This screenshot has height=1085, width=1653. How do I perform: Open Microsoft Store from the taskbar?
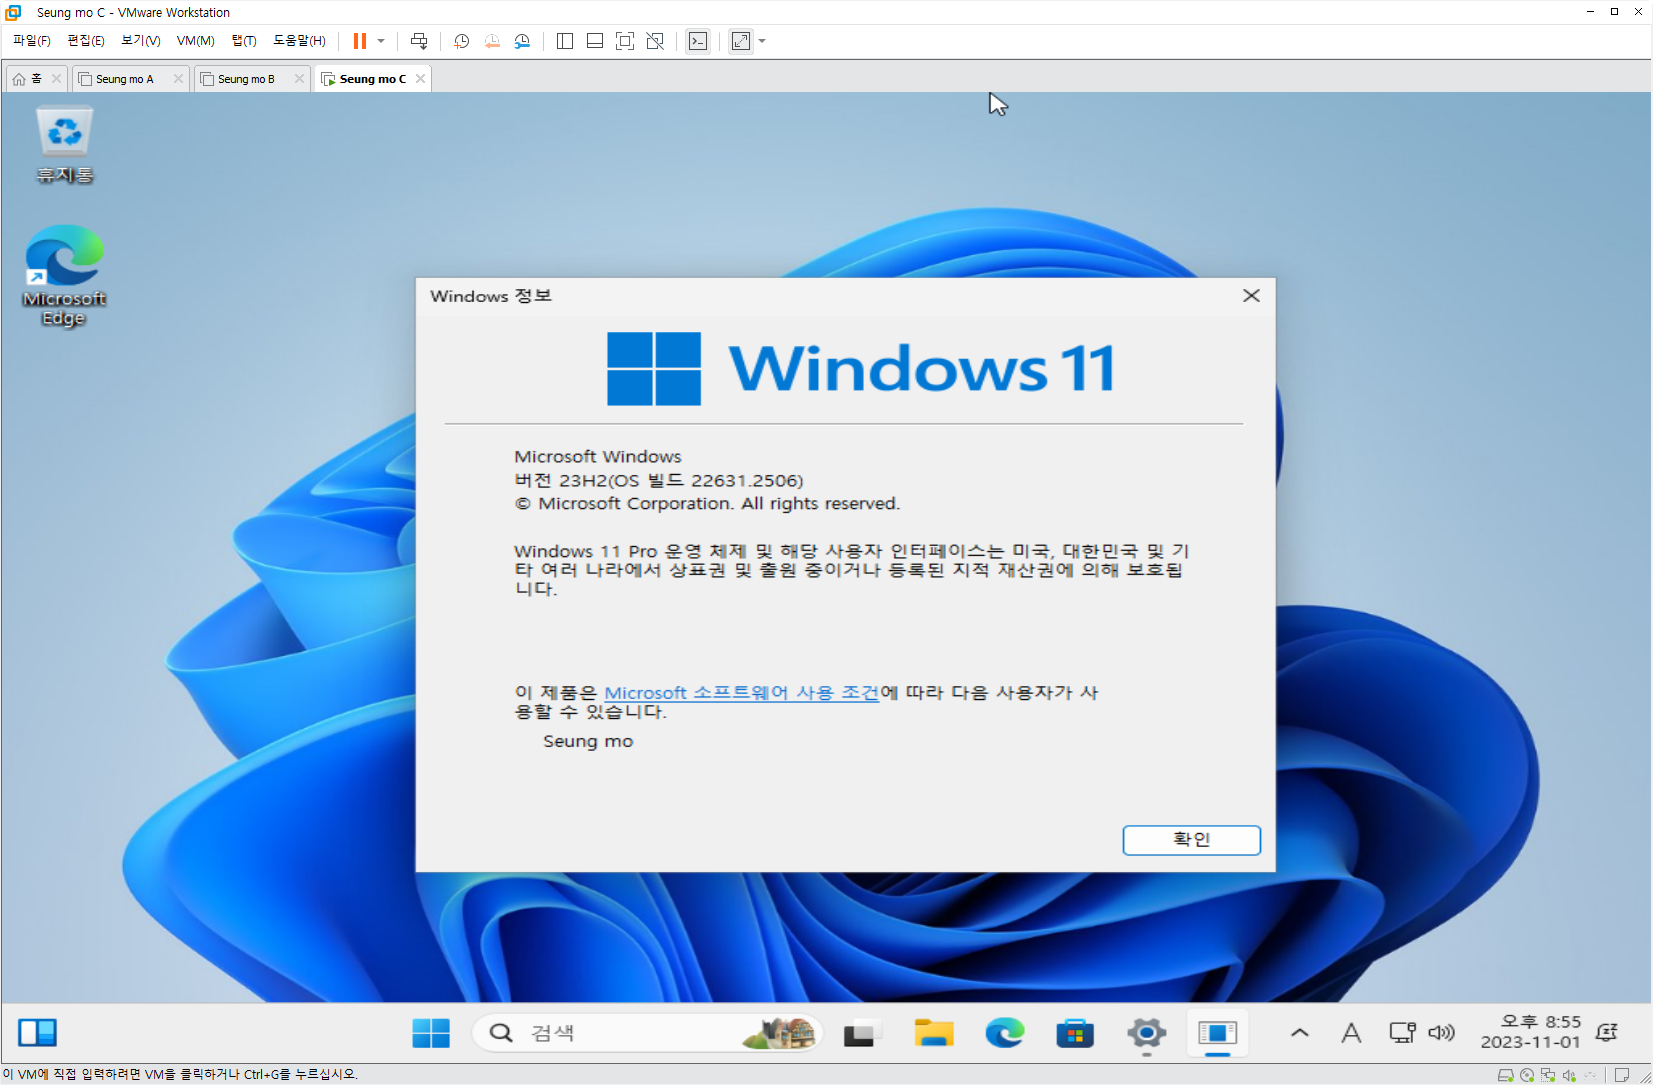pos(1075,1033)
